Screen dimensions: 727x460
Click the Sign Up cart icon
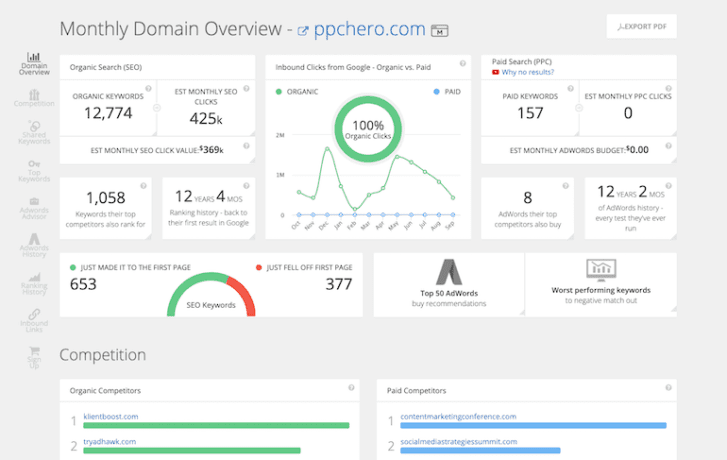tap(34, 351)
